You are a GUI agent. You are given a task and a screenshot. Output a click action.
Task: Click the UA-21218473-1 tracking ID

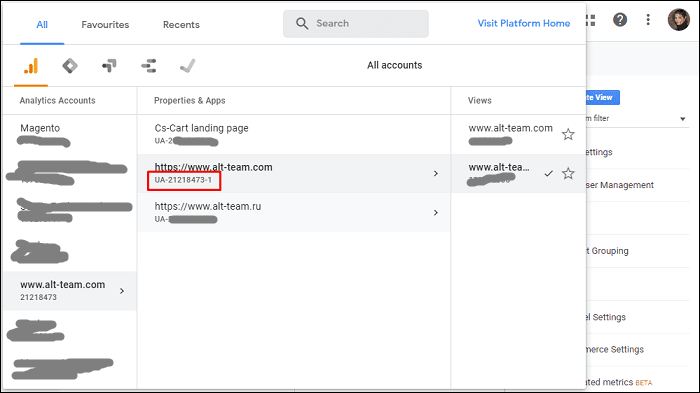click(183, 180)
